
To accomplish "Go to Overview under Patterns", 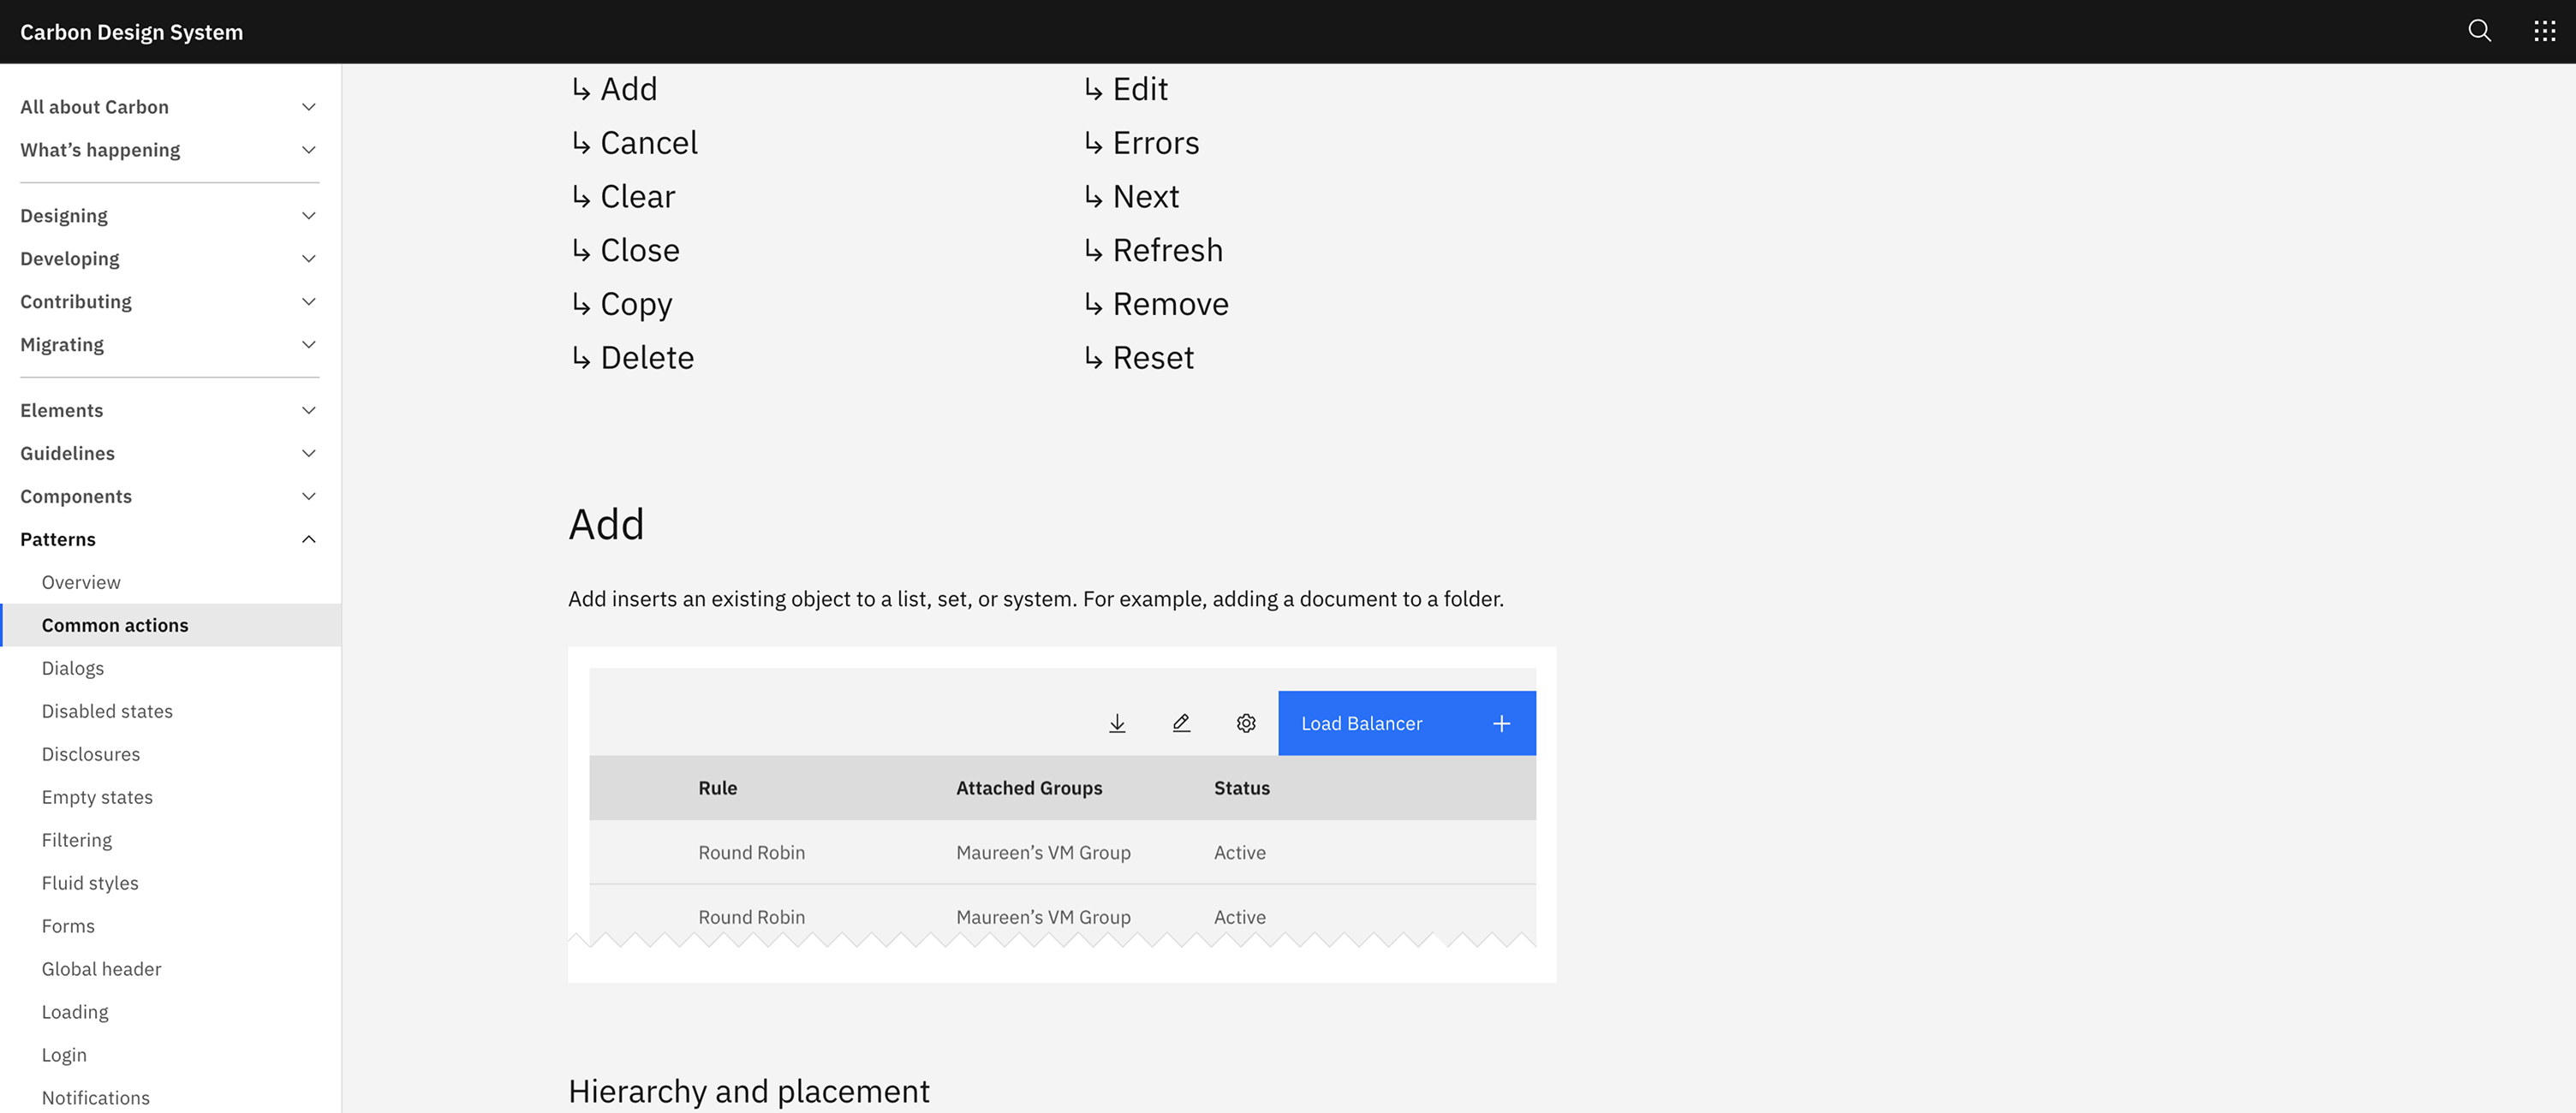I will tap(81, 582).
